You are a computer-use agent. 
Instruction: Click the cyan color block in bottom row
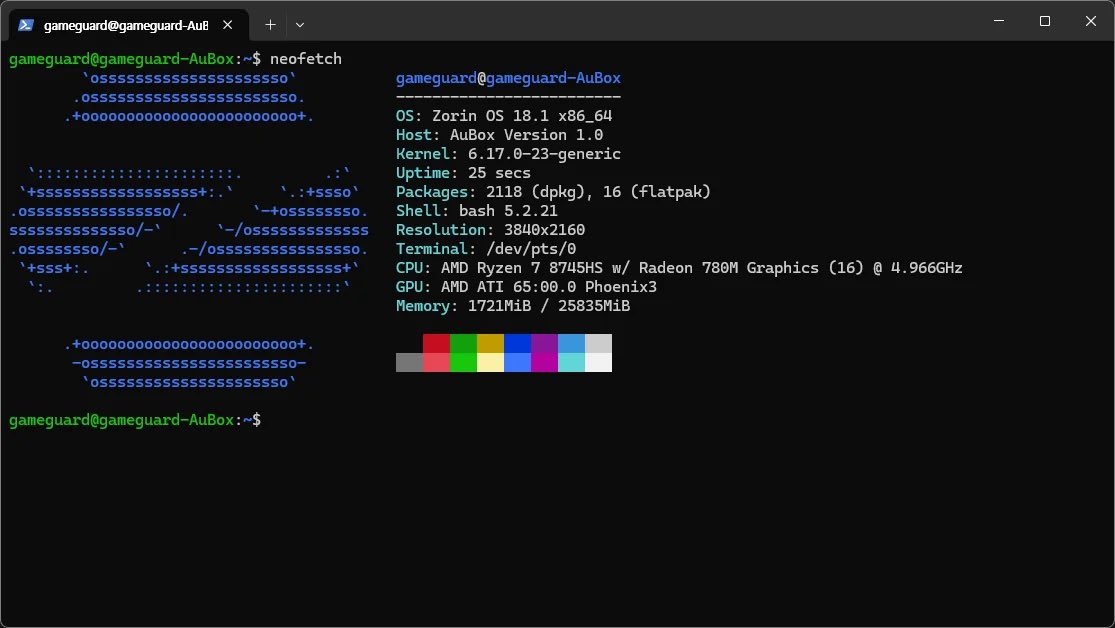[x=572, y=363]
